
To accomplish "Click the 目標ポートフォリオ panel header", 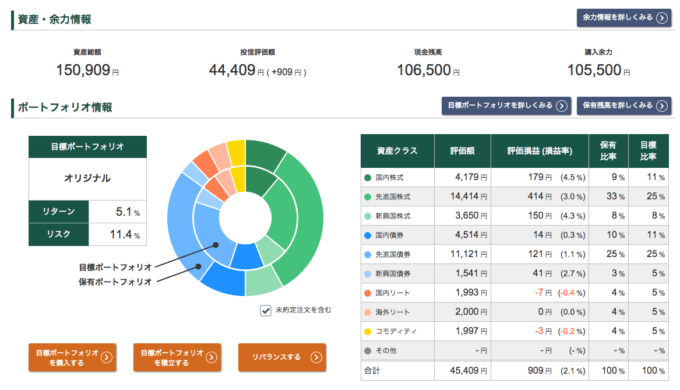I will (88, 147).
